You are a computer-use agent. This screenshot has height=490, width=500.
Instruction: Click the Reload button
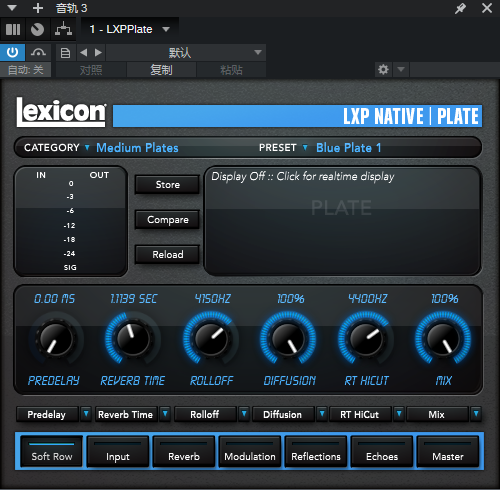(167, 255)
